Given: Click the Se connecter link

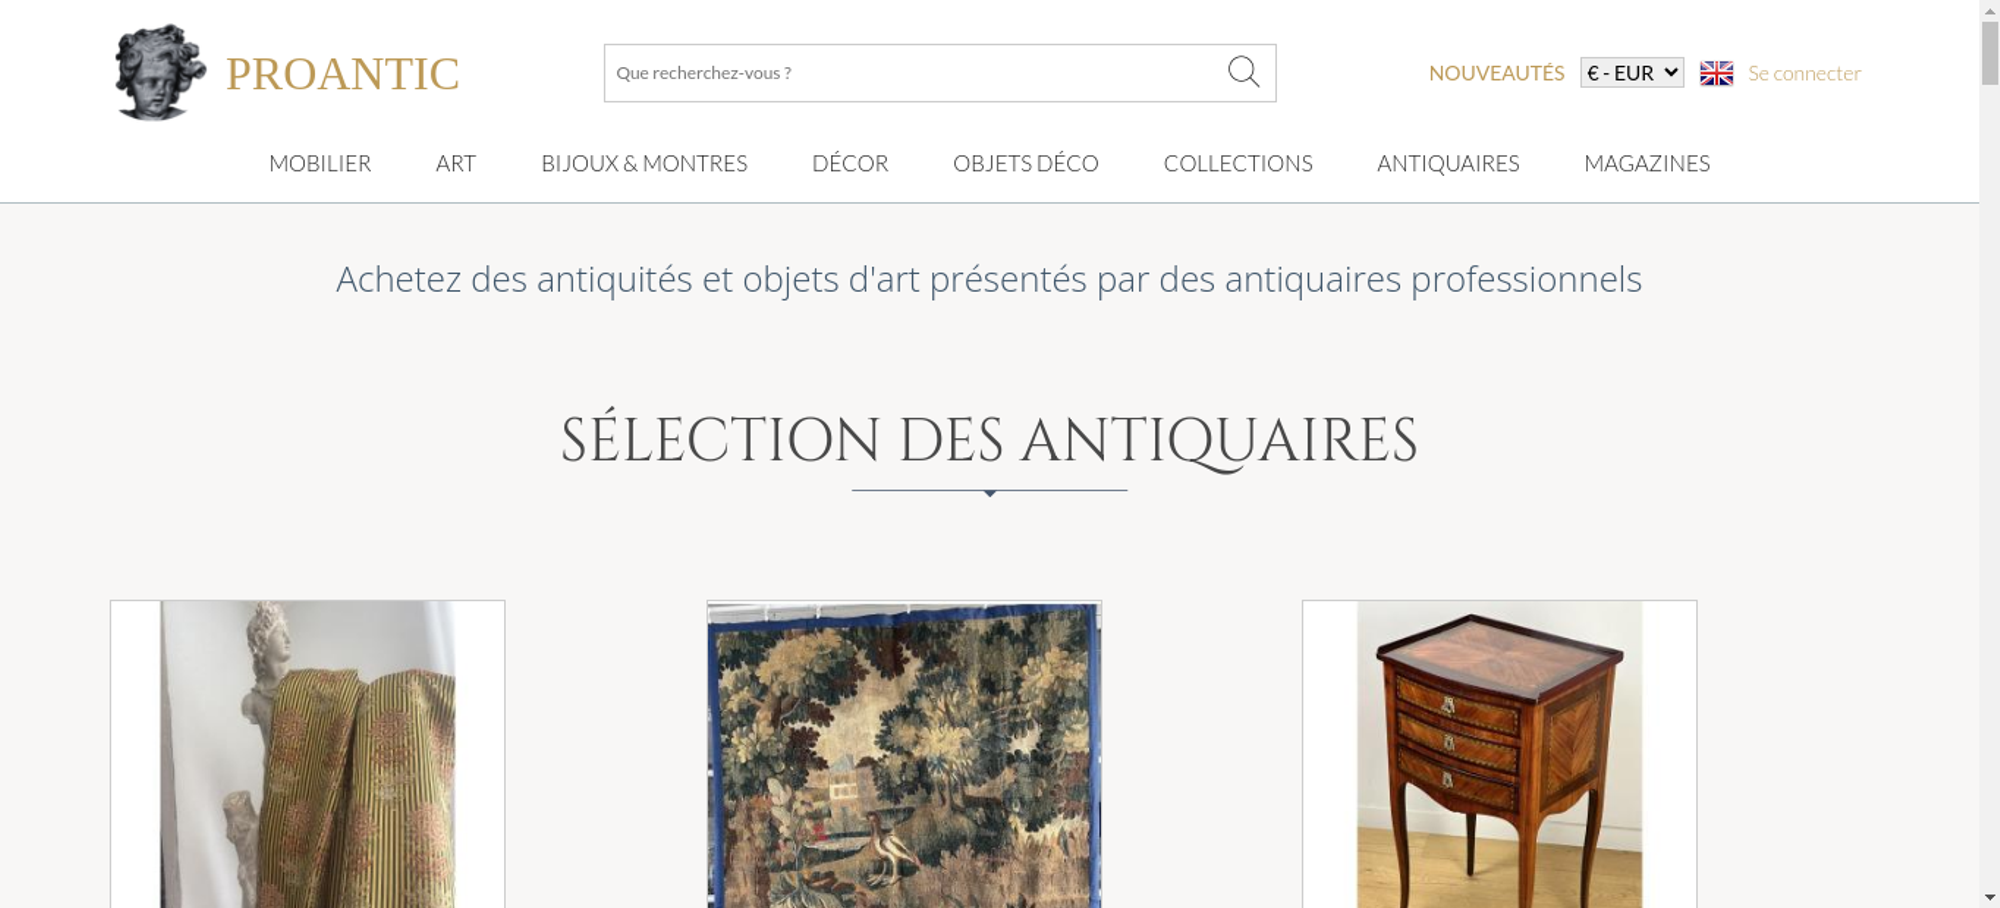Looking at the screenshot, I should 1804,73.
